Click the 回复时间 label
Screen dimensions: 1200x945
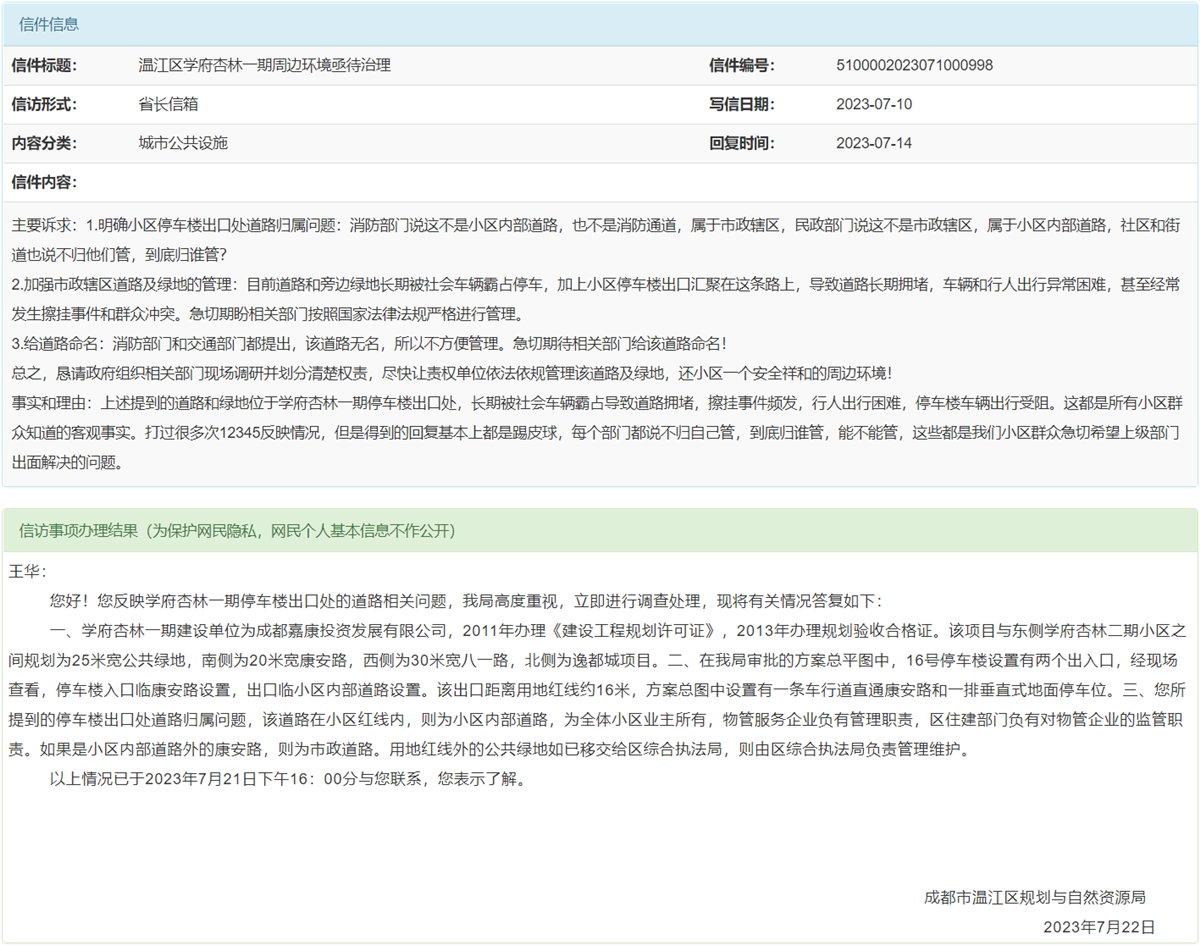pyautogui.click(x=742, y=143)
